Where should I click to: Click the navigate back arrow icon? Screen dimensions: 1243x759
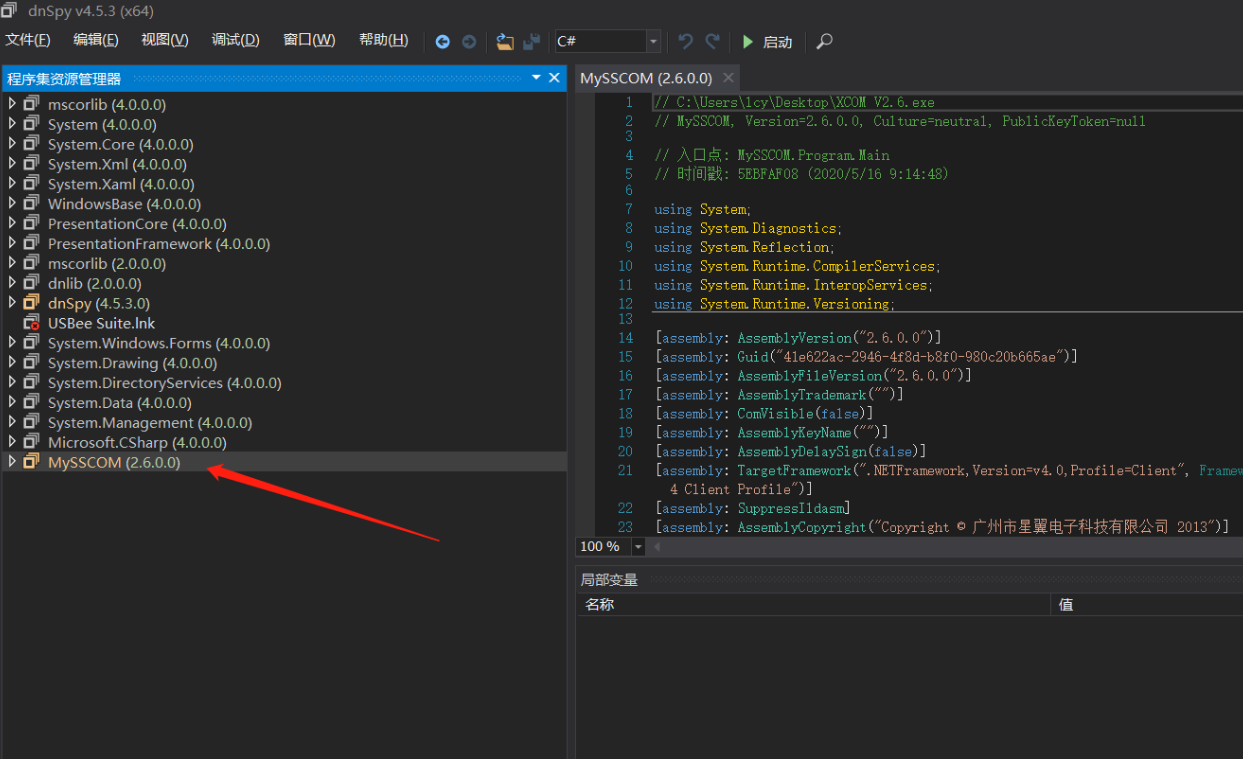[x=442, y=42]
